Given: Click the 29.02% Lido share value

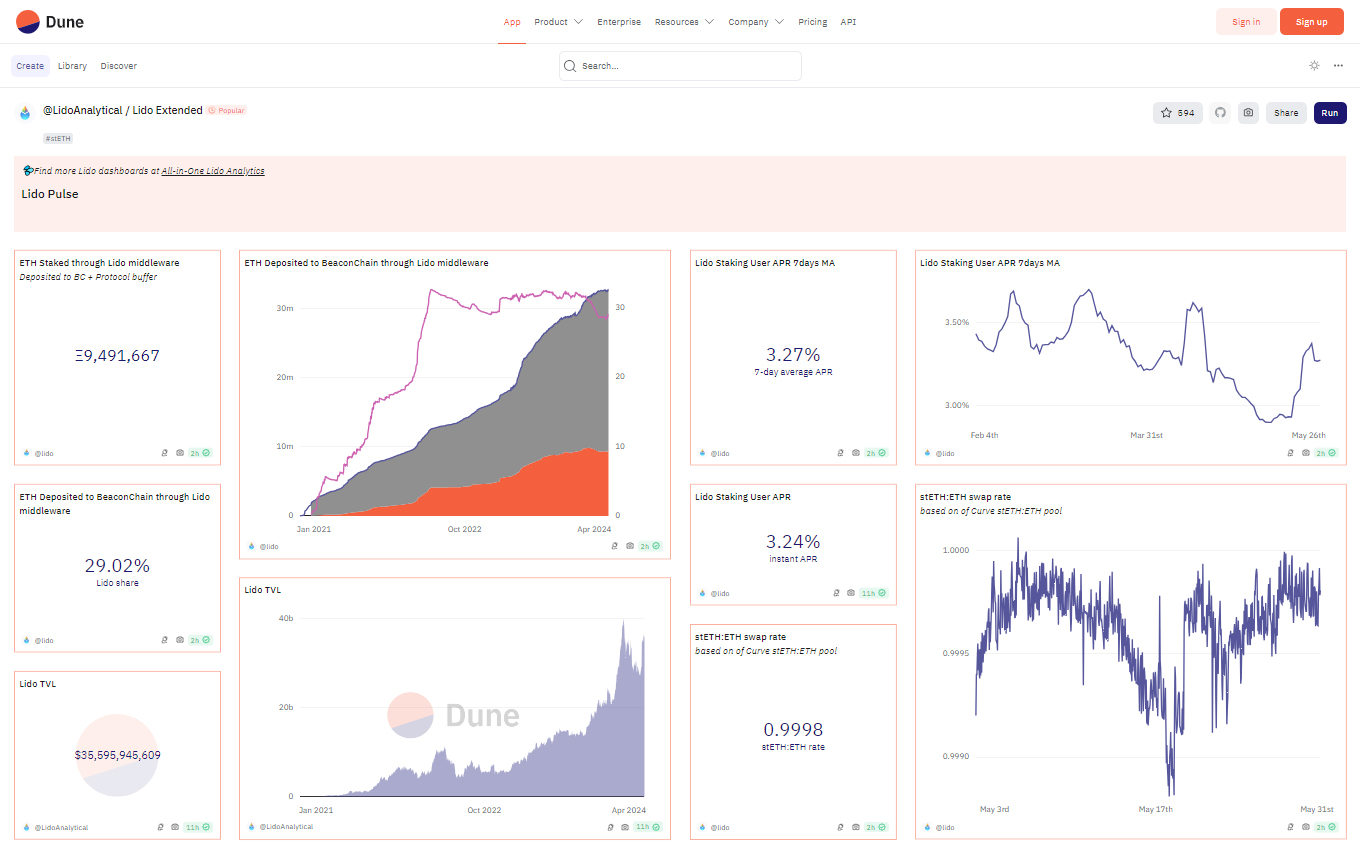Looking at the screenshot, I should [117, 565].
